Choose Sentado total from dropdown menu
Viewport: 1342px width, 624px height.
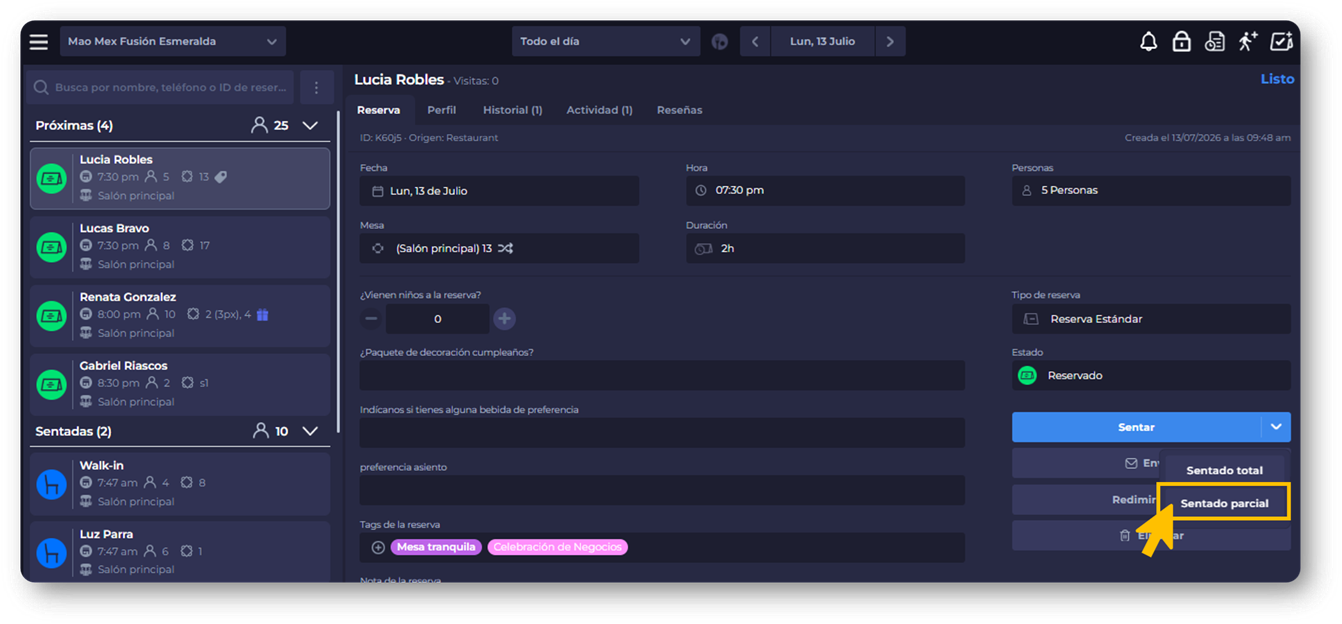[1224, 470]
